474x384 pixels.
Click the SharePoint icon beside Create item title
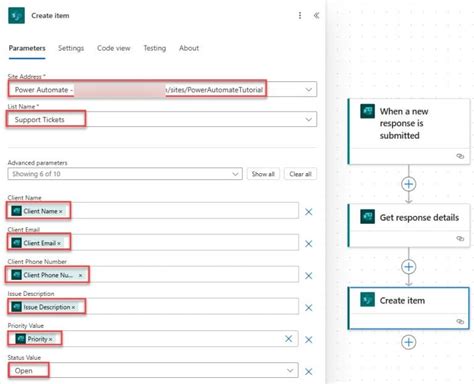[16, 16]
